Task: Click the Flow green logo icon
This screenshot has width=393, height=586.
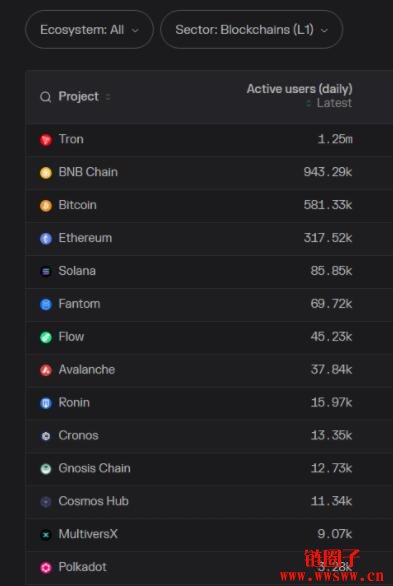Action: [x=46, y=337]
